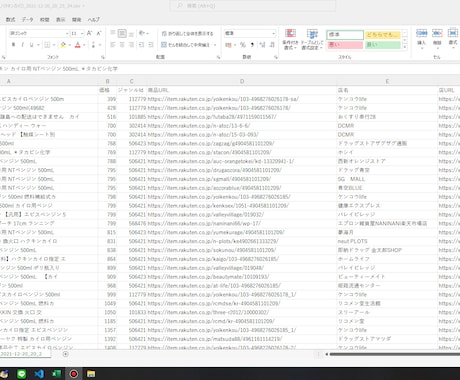Apply the borders button
Image resolution: width=460 pixels, height=380 pixels.
(x=47, y=45)
